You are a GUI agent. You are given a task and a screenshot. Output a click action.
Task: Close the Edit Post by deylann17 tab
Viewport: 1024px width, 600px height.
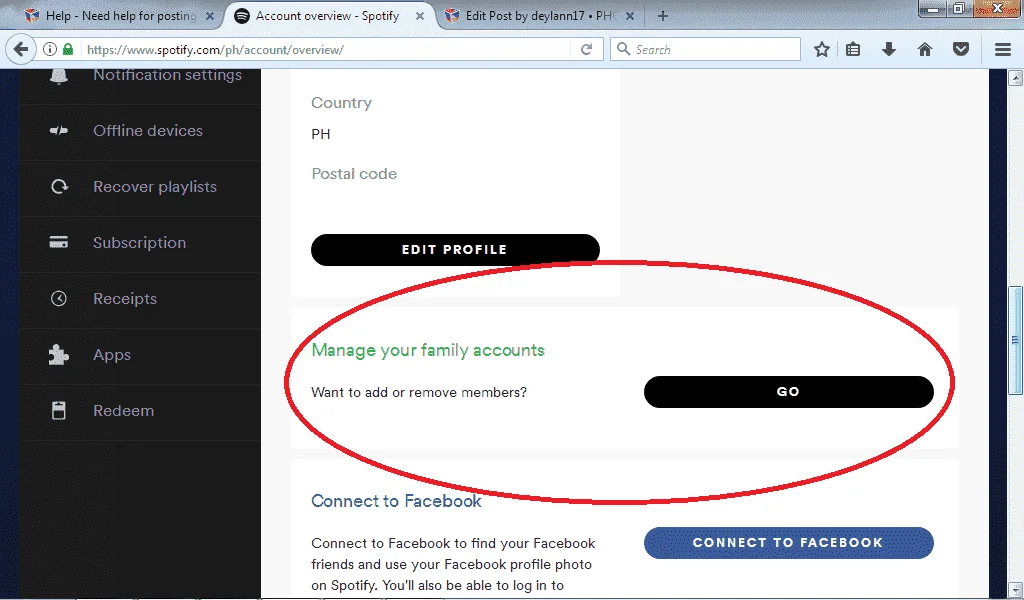630,16
